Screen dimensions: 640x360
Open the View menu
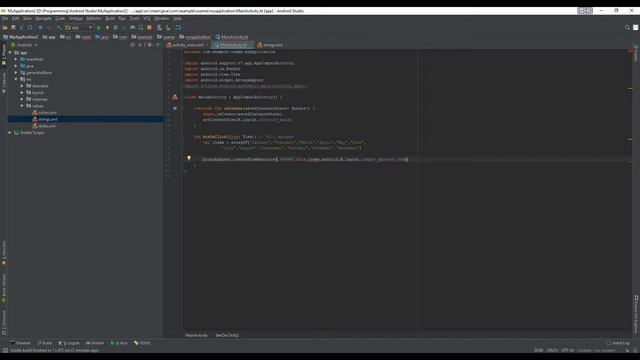click(27, 18)
